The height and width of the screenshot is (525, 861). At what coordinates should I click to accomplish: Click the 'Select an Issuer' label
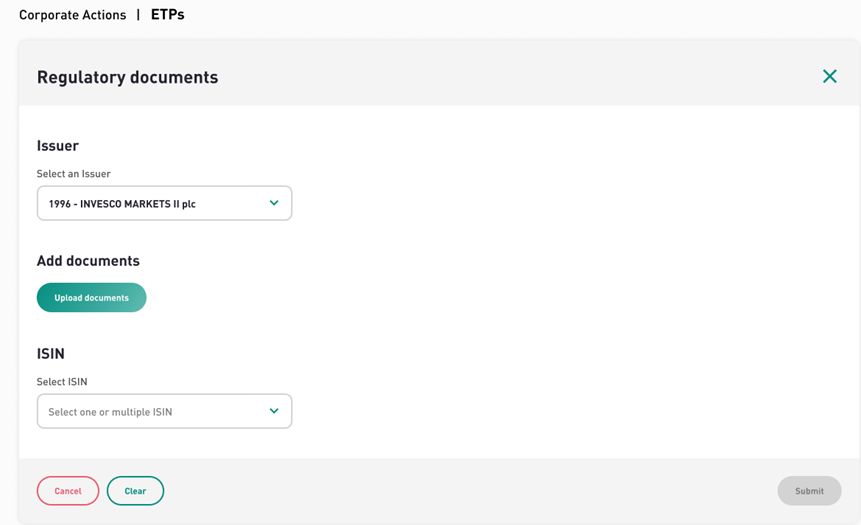[x=74, y=174]
